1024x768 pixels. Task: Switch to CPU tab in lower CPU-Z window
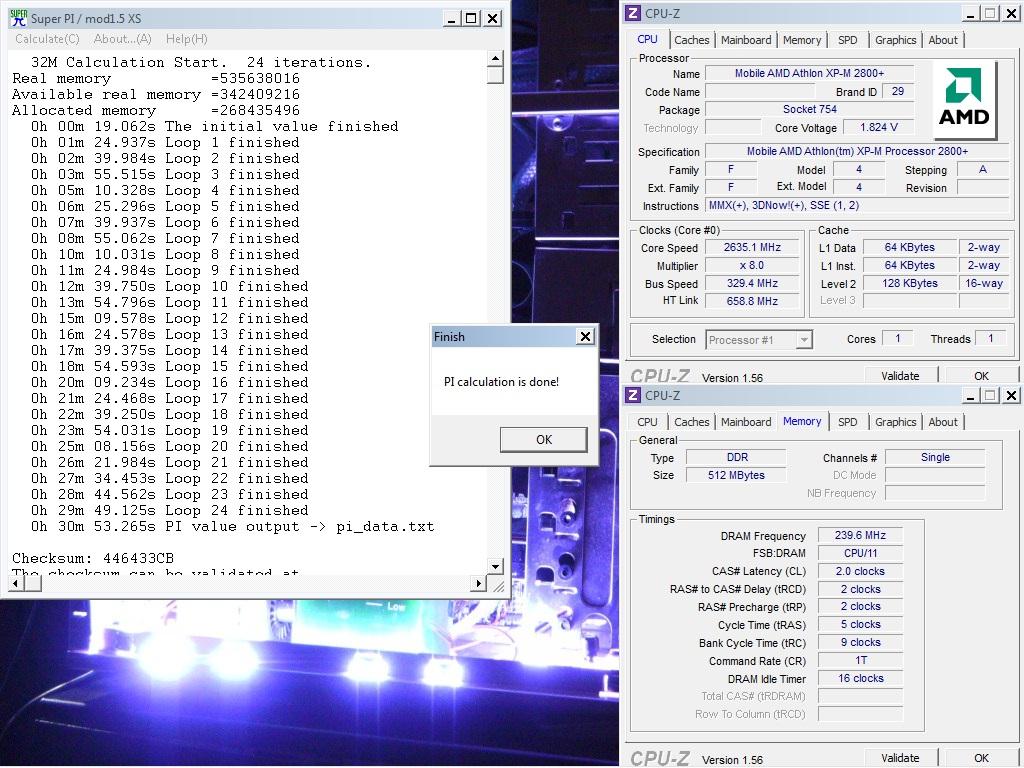pos(647,422)
